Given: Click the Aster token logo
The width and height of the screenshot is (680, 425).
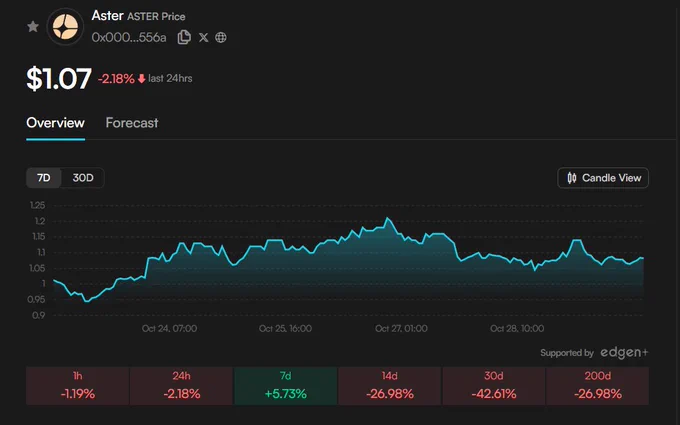Looking at the screenshot, I should point(65,27).
